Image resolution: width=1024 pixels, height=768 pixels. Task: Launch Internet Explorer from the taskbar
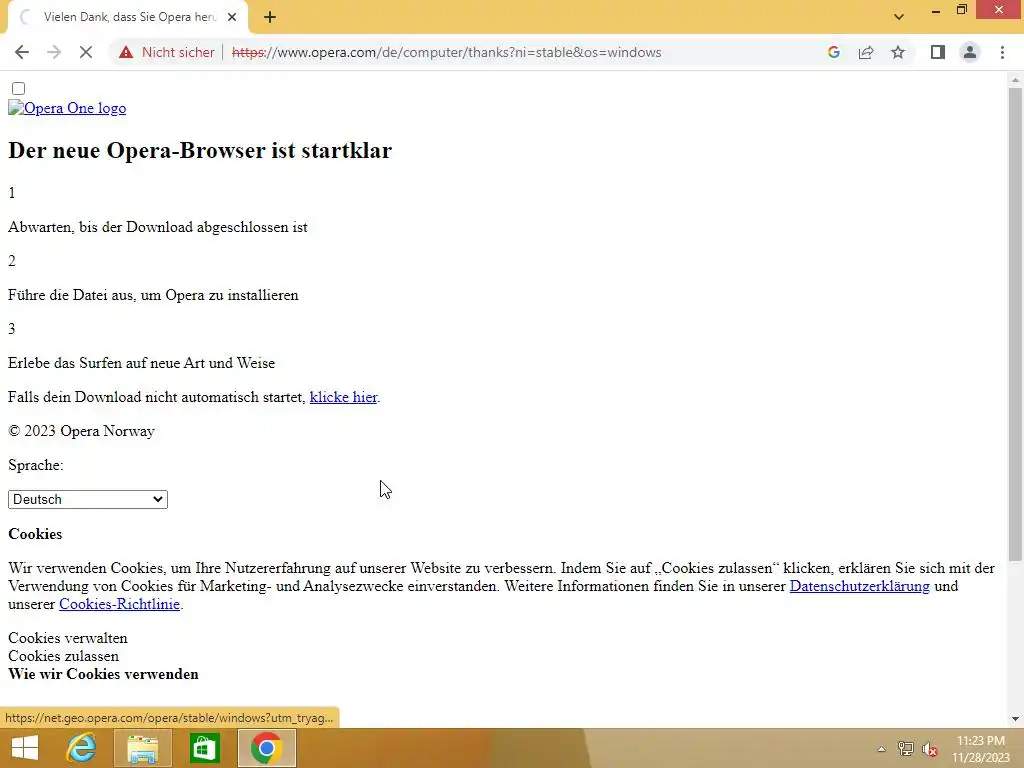coord(81,748)
